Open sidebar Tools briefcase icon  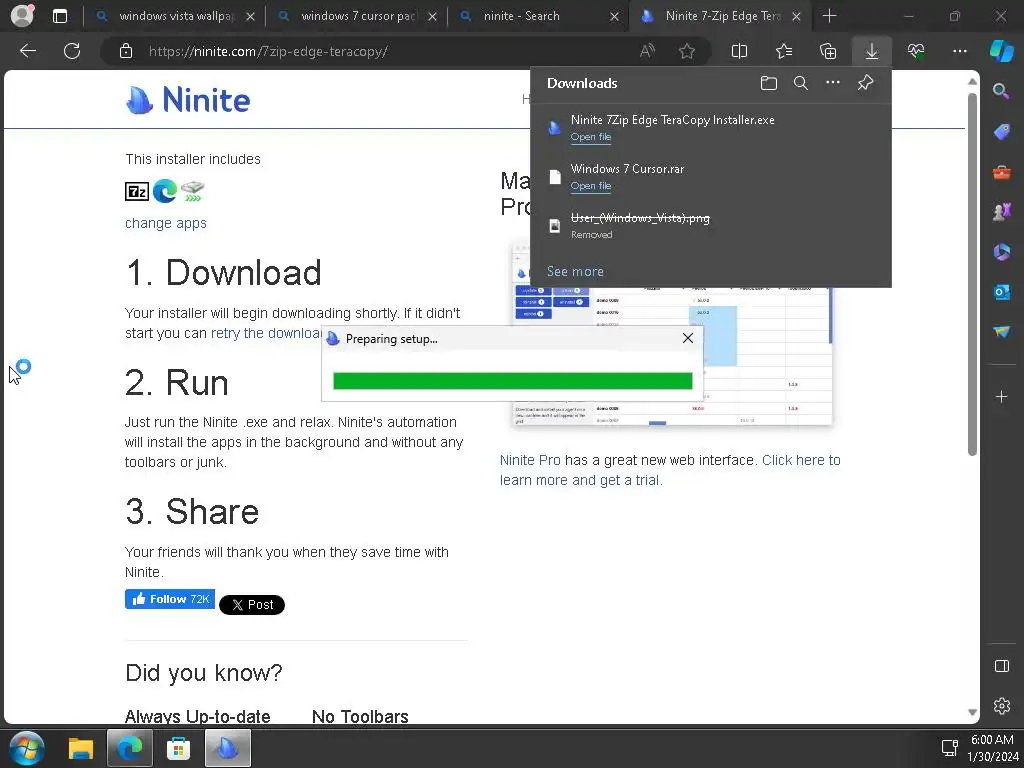point(1001,172)
